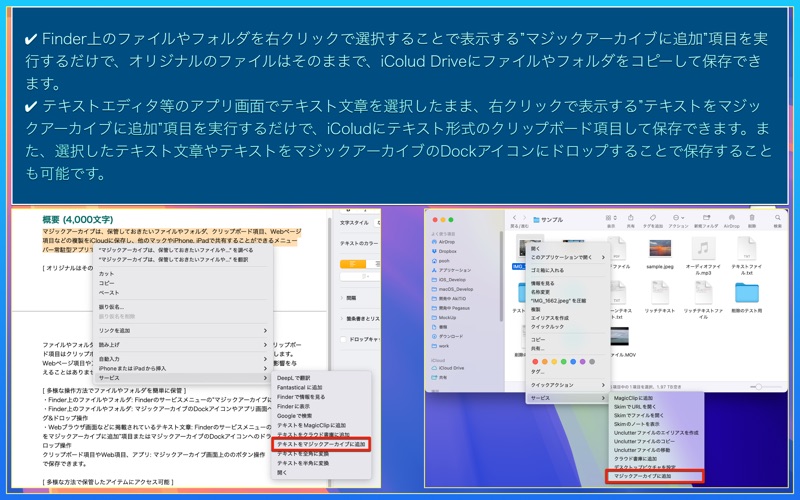Click the new folder (新規フォルダ) toolbar icon
This screenshot has width=800, height=500.
click(706, 218)
